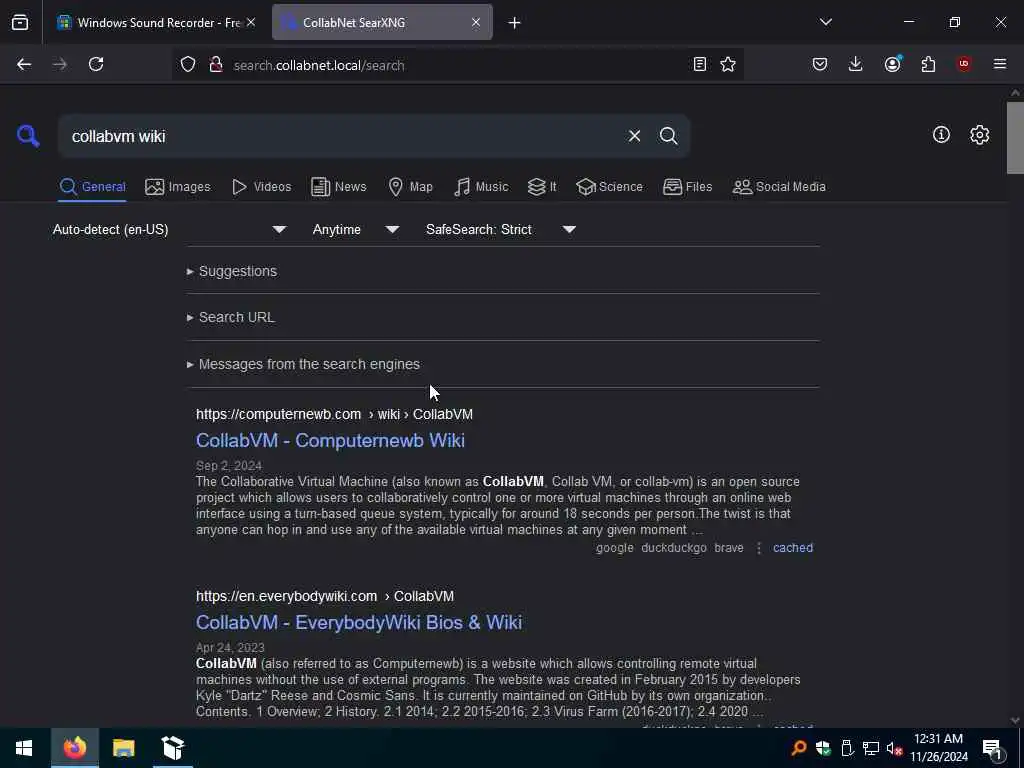1024x768 pixels.
Task: Bookmark this page with star icon
Action: click(728, 64)
